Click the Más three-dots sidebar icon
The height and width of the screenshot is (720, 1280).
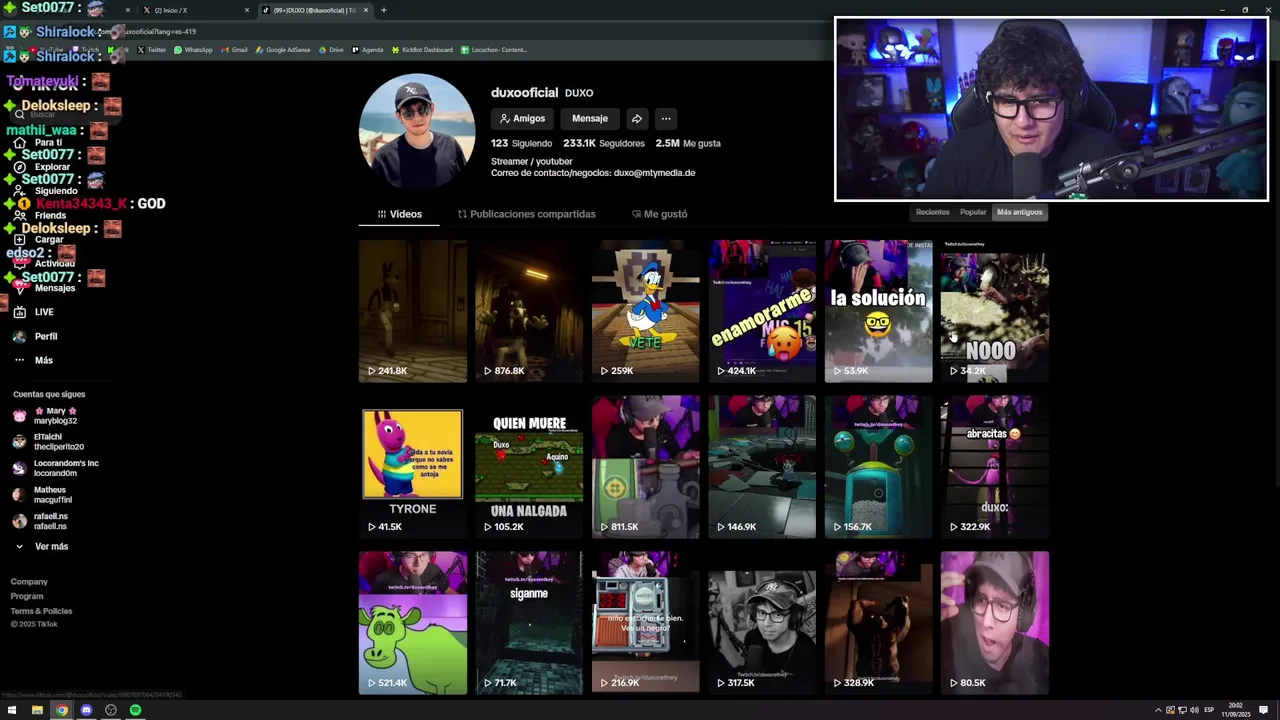tap(20, 360)
